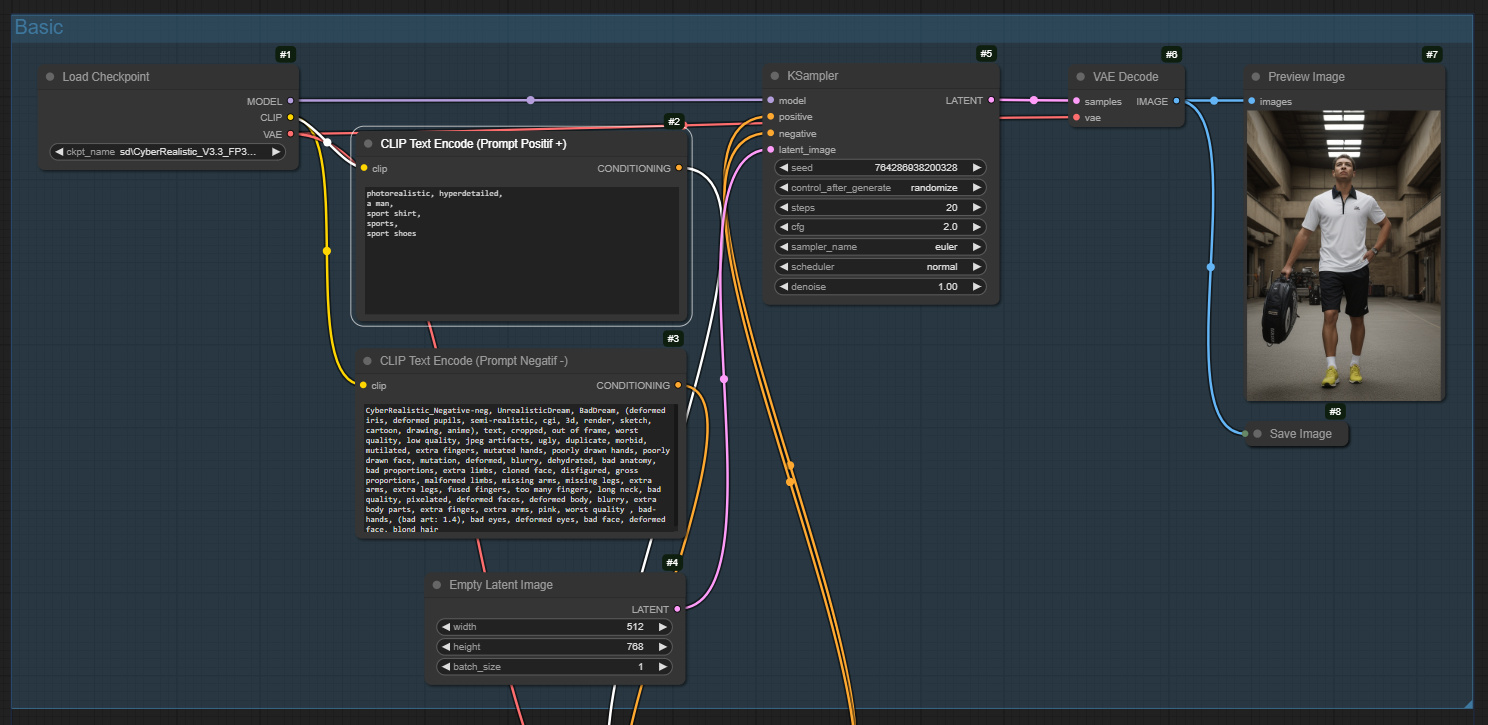Click the latent_image input port on KSampler
The width and height of the screenshot is (1488, 725).
769,149
